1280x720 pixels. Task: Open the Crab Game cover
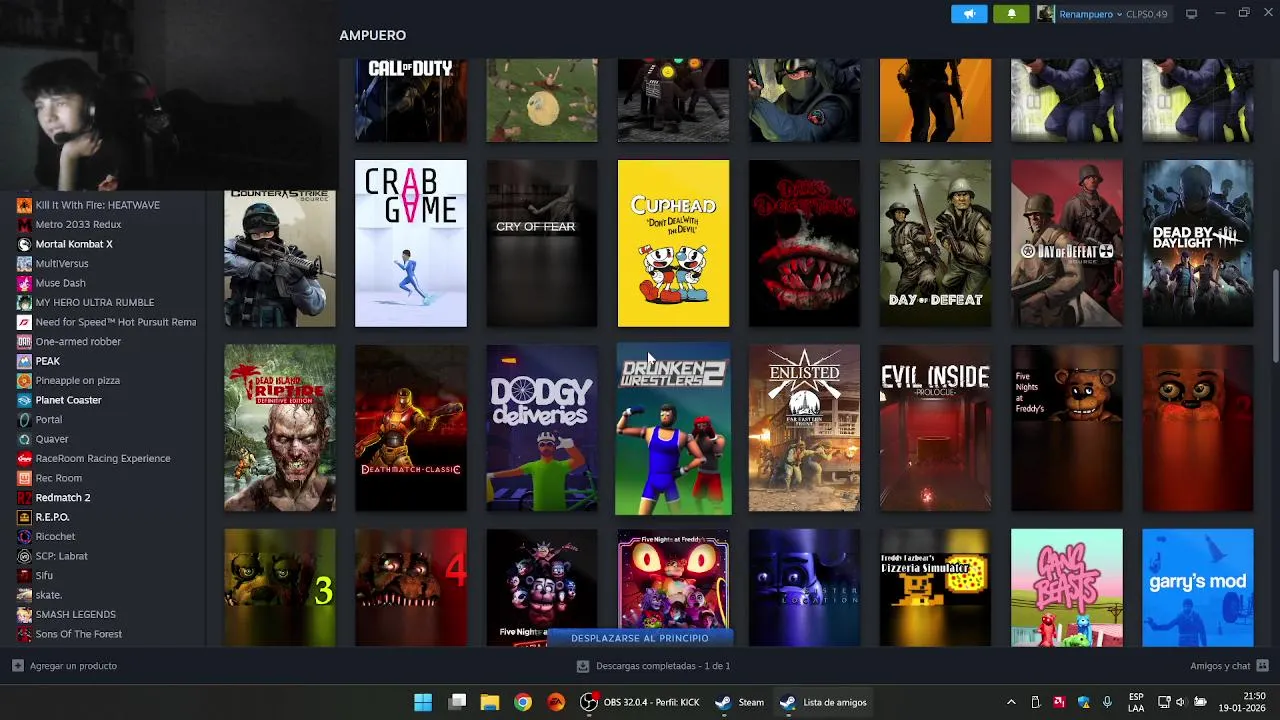coord(411,243)
